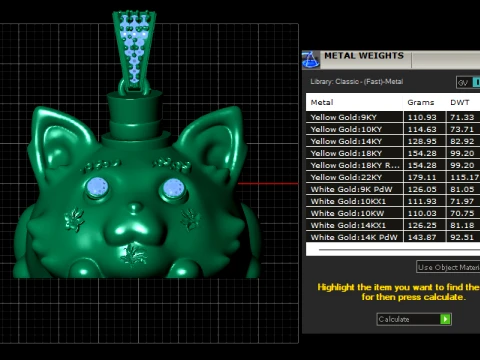Select the Yellow Gold:10KY row
The image size is (480, 360).
tap(393, 129)
